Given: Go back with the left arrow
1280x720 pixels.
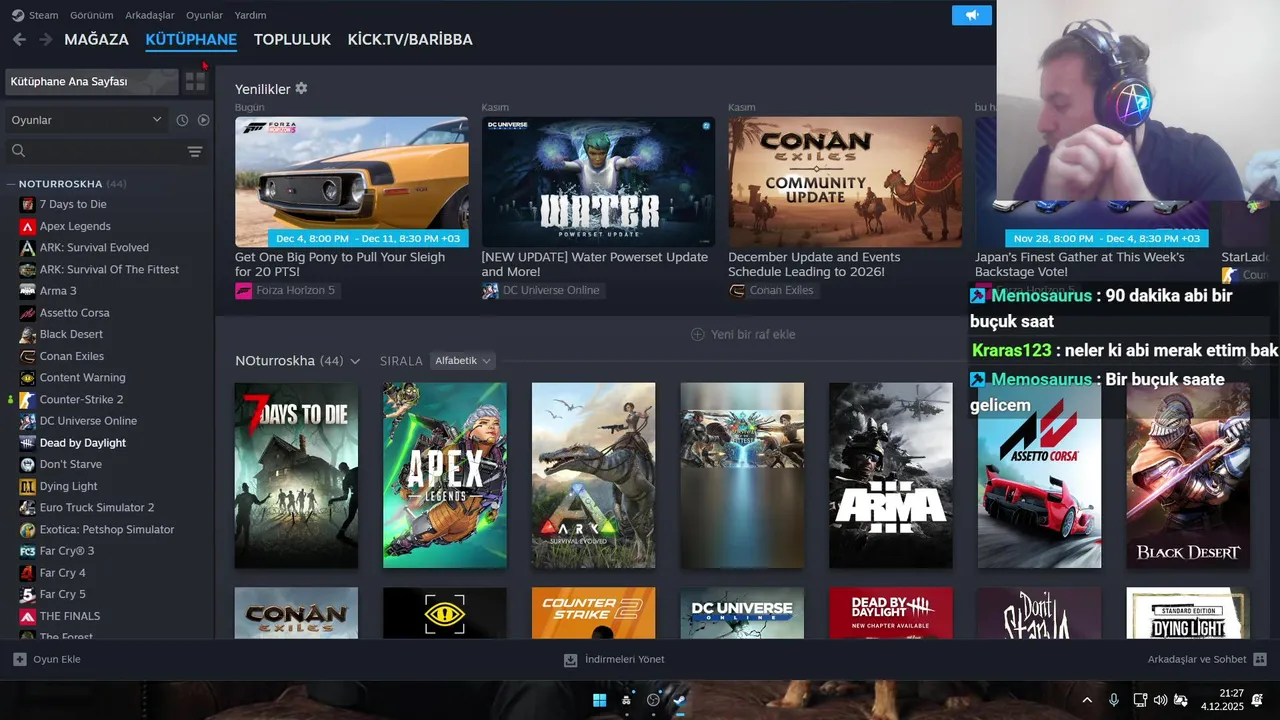Looking at the screenshot, I should click(x=19, y=39).
